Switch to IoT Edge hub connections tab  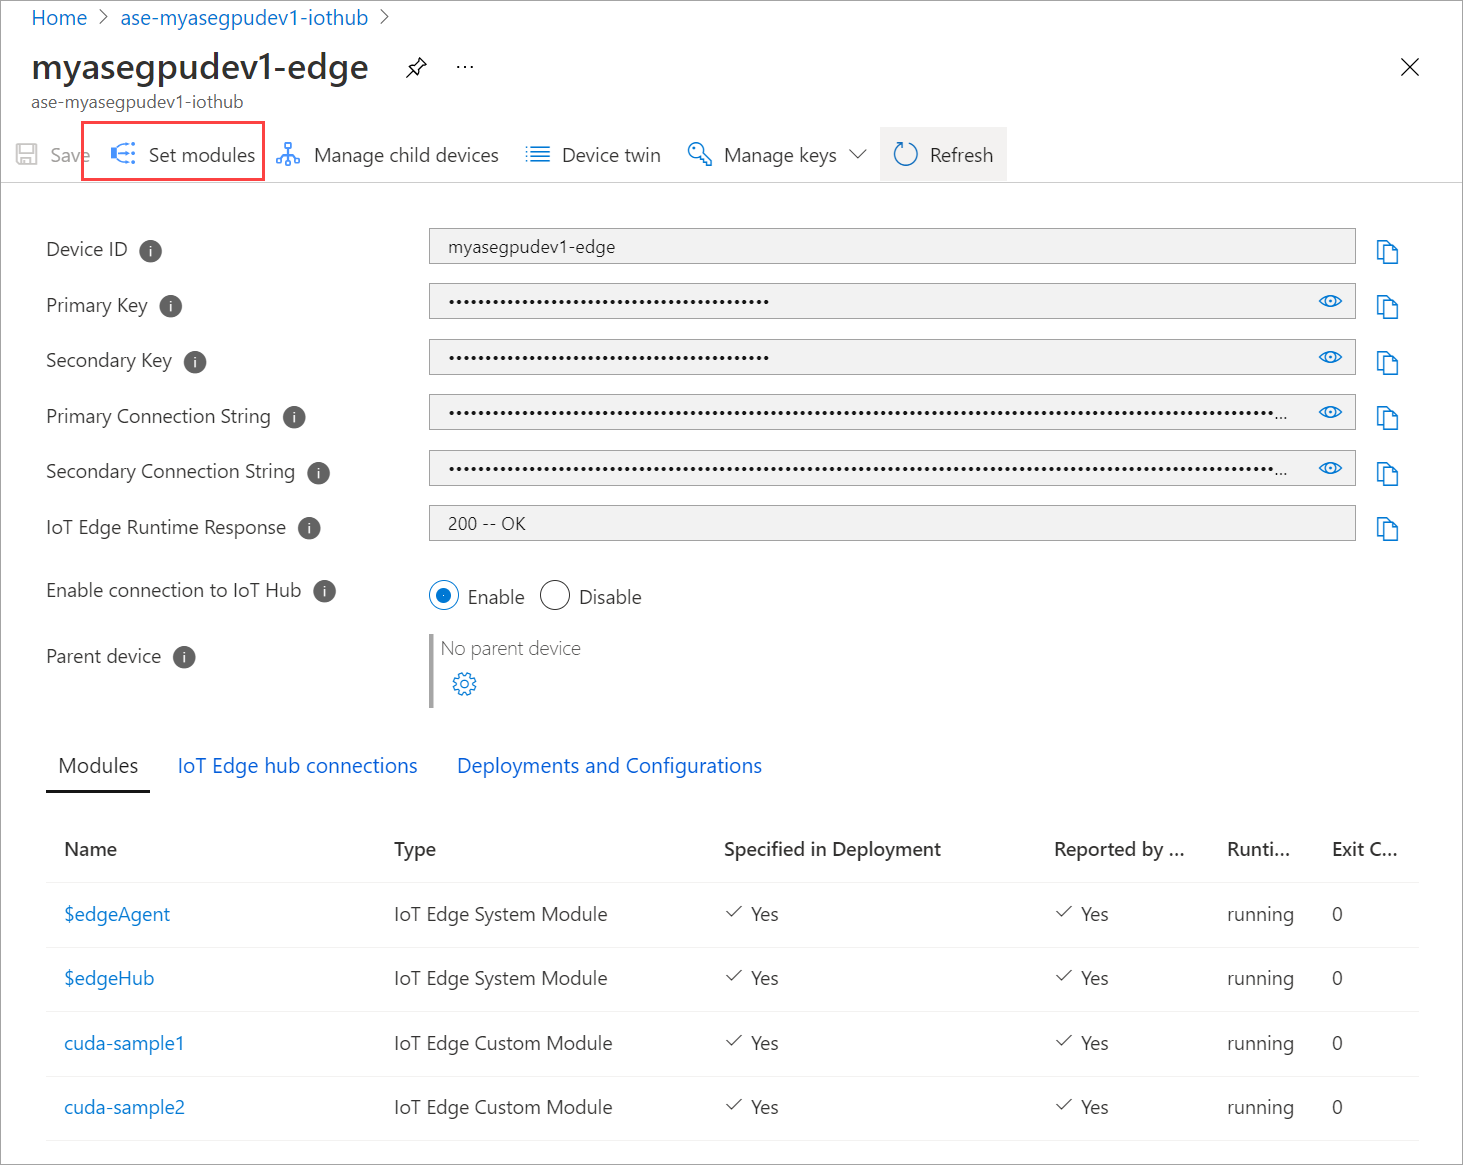(297, 766)
